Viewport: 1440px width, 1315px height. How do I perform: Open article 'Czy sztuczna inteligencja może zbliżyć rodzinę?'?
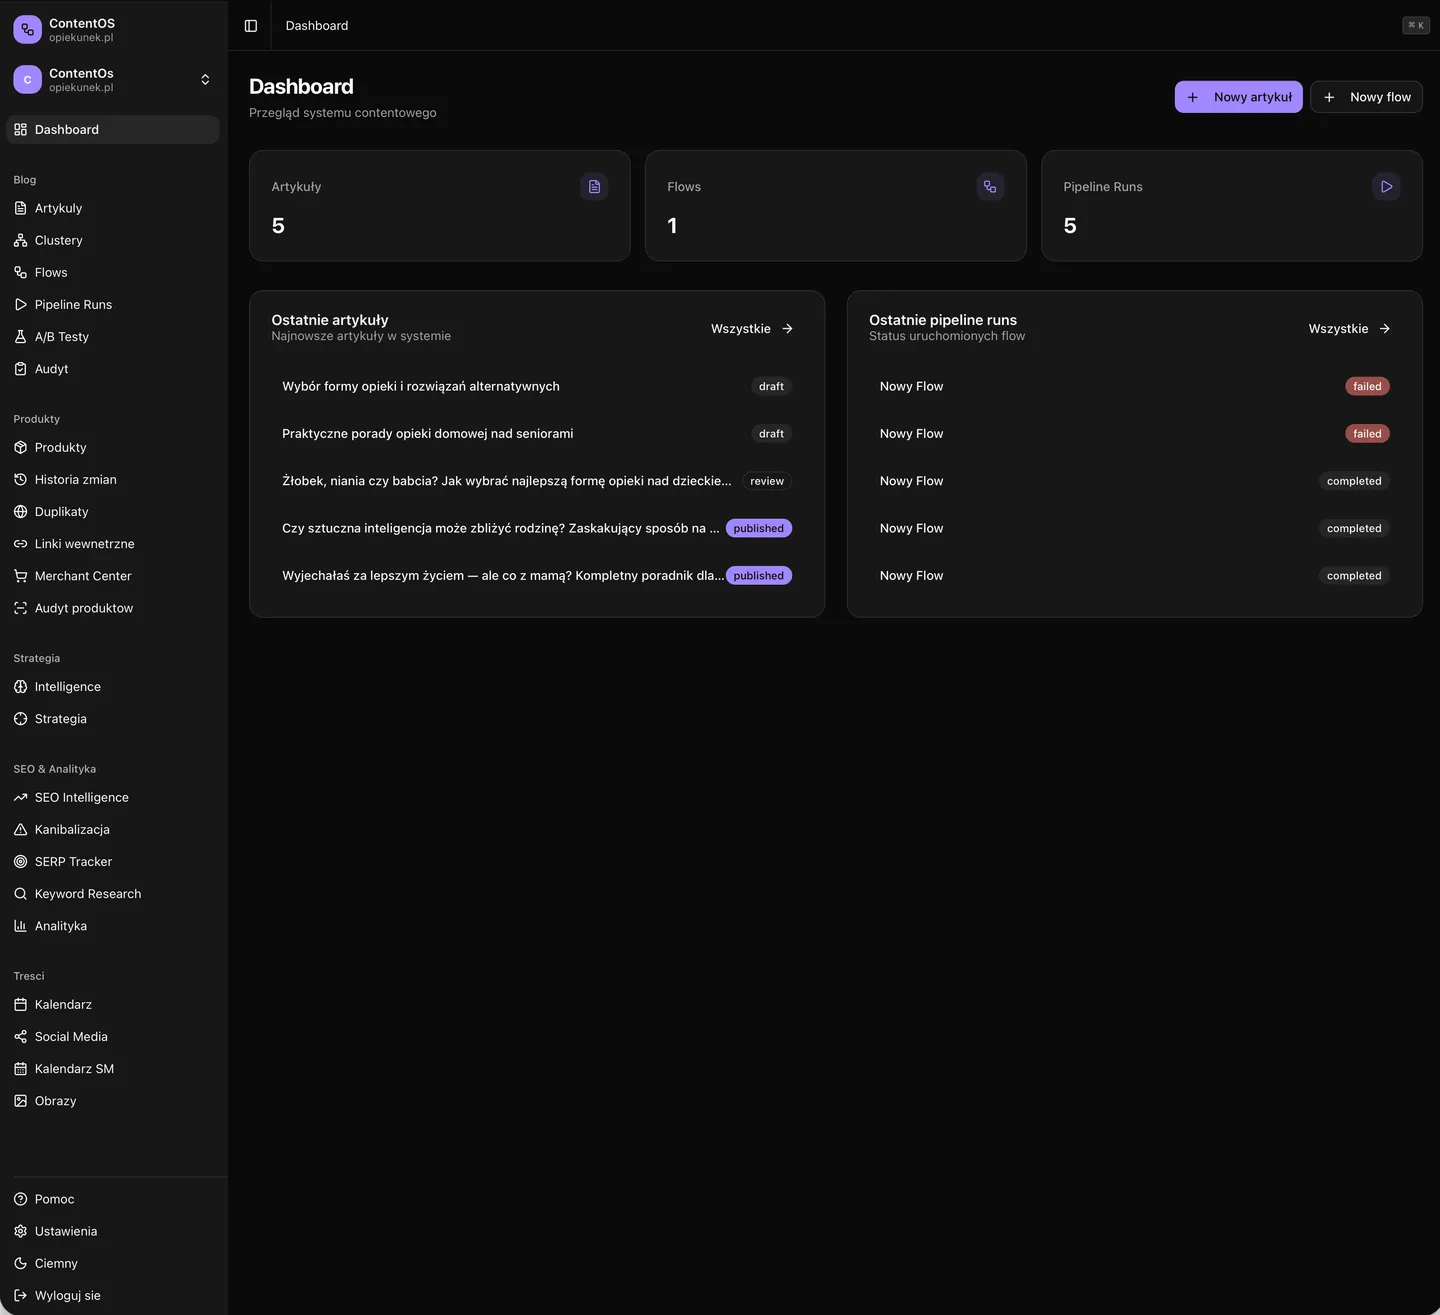(x=537, y=528)
